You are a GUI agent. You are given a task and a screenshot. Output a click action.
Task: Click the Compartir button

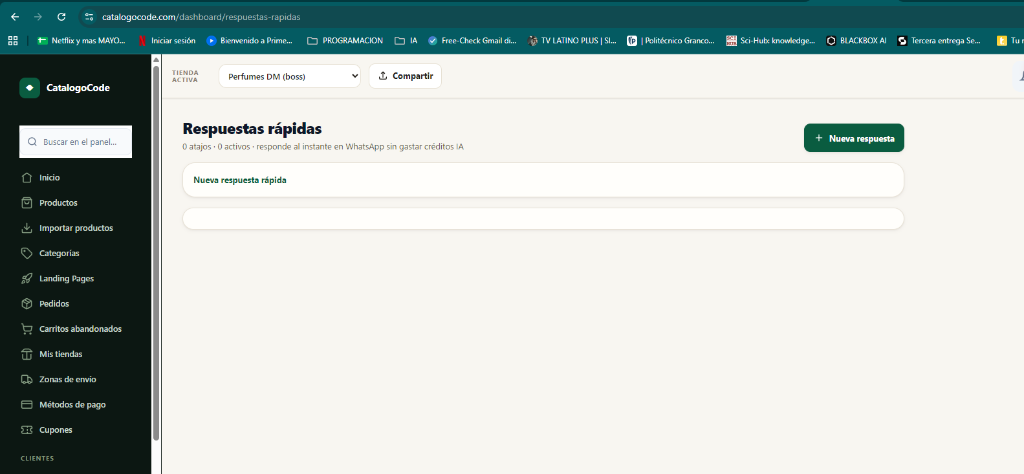point(406,76)
